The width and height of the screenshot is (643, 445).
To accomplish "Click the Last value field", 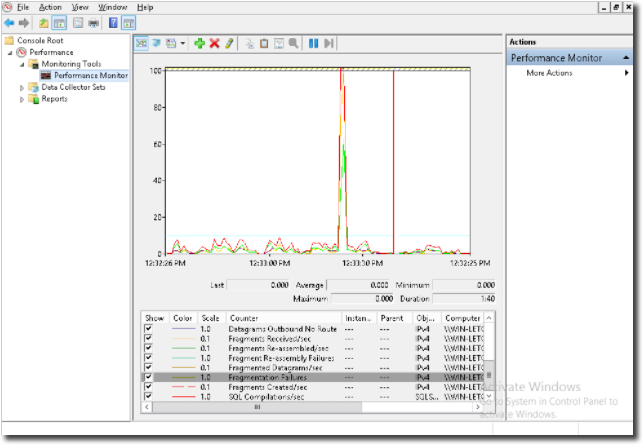I will (258, 285).
